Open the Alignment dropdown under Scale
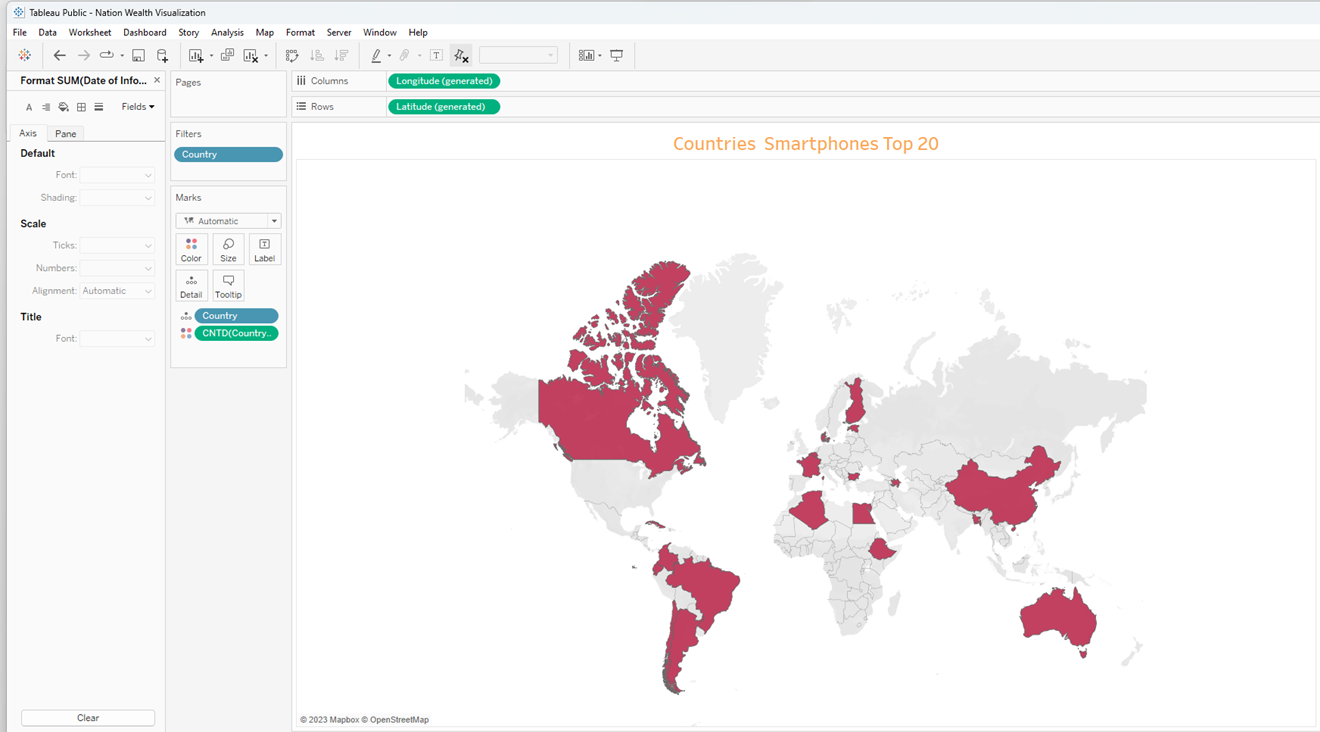The width and height of the screenshot is (1320, 732). point(117,290)
